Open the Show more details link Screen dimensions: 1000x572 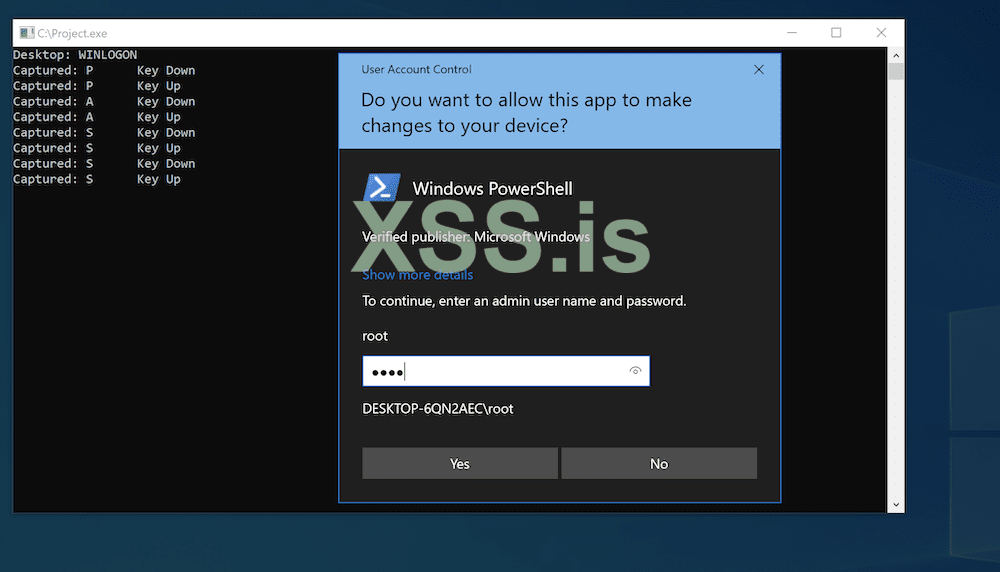418,275
